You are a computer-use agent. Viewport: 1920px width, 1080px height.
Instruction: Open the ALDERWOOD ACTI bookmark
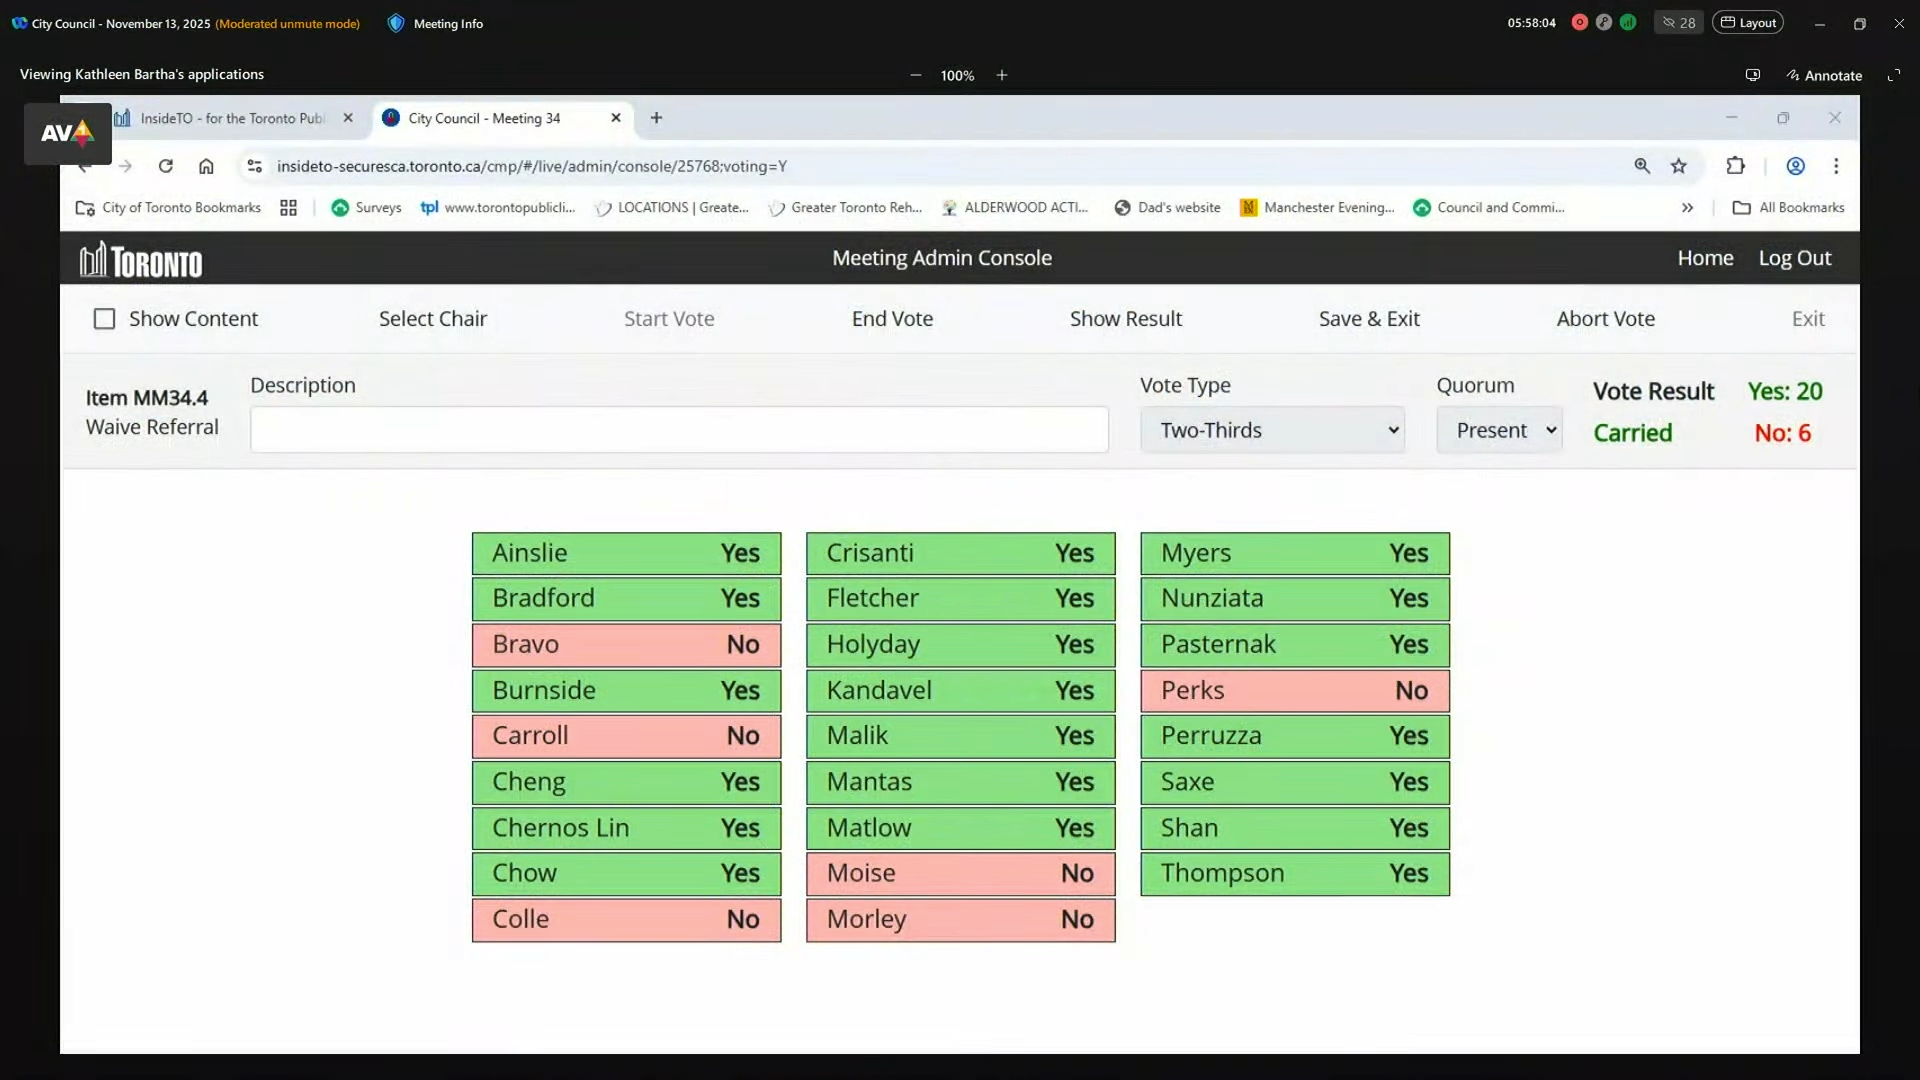click(1016, 207)
